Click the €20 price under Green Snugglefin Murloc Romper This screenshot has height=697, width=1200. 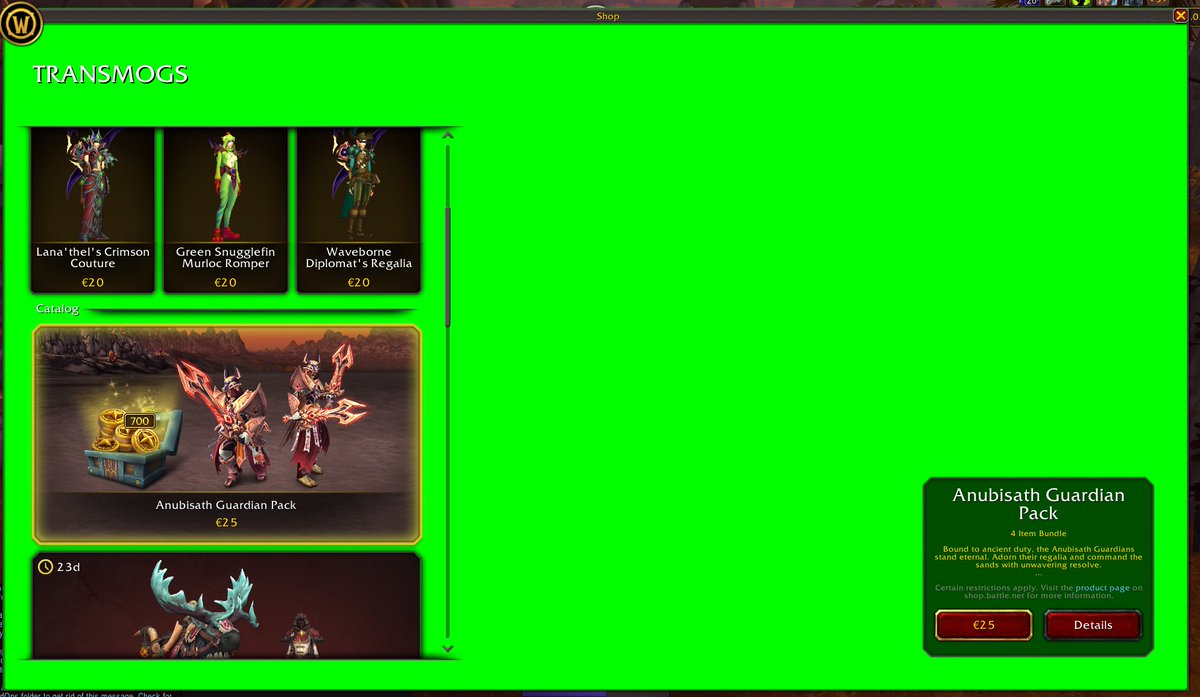tap(225, 283)
